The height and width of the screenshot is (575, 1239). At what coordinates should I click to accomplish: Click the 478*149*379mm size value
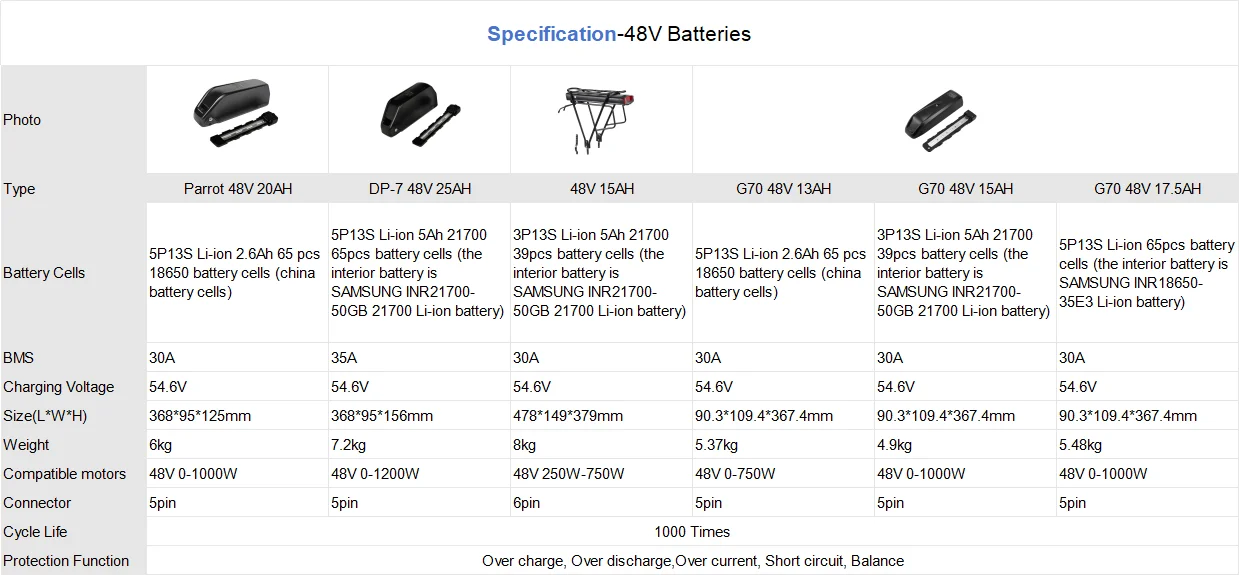point(568,416)
